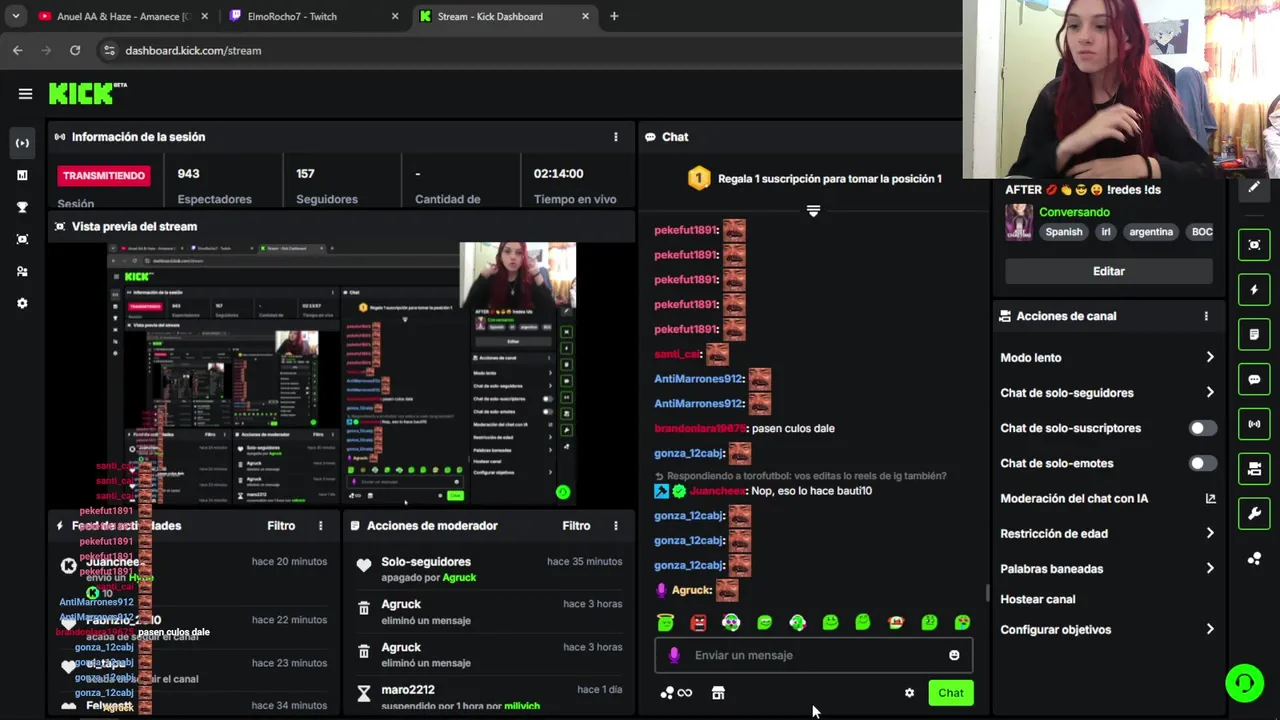Open the trophy achievements icon in the left sidebar

22,207
